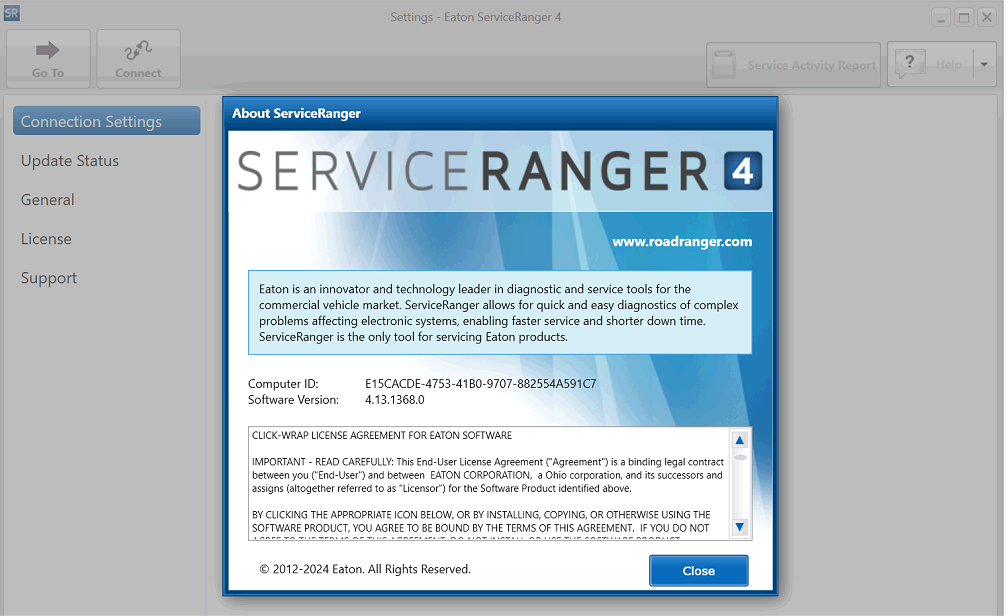Click license scrollbar down arrow

(x=740, y=526)
